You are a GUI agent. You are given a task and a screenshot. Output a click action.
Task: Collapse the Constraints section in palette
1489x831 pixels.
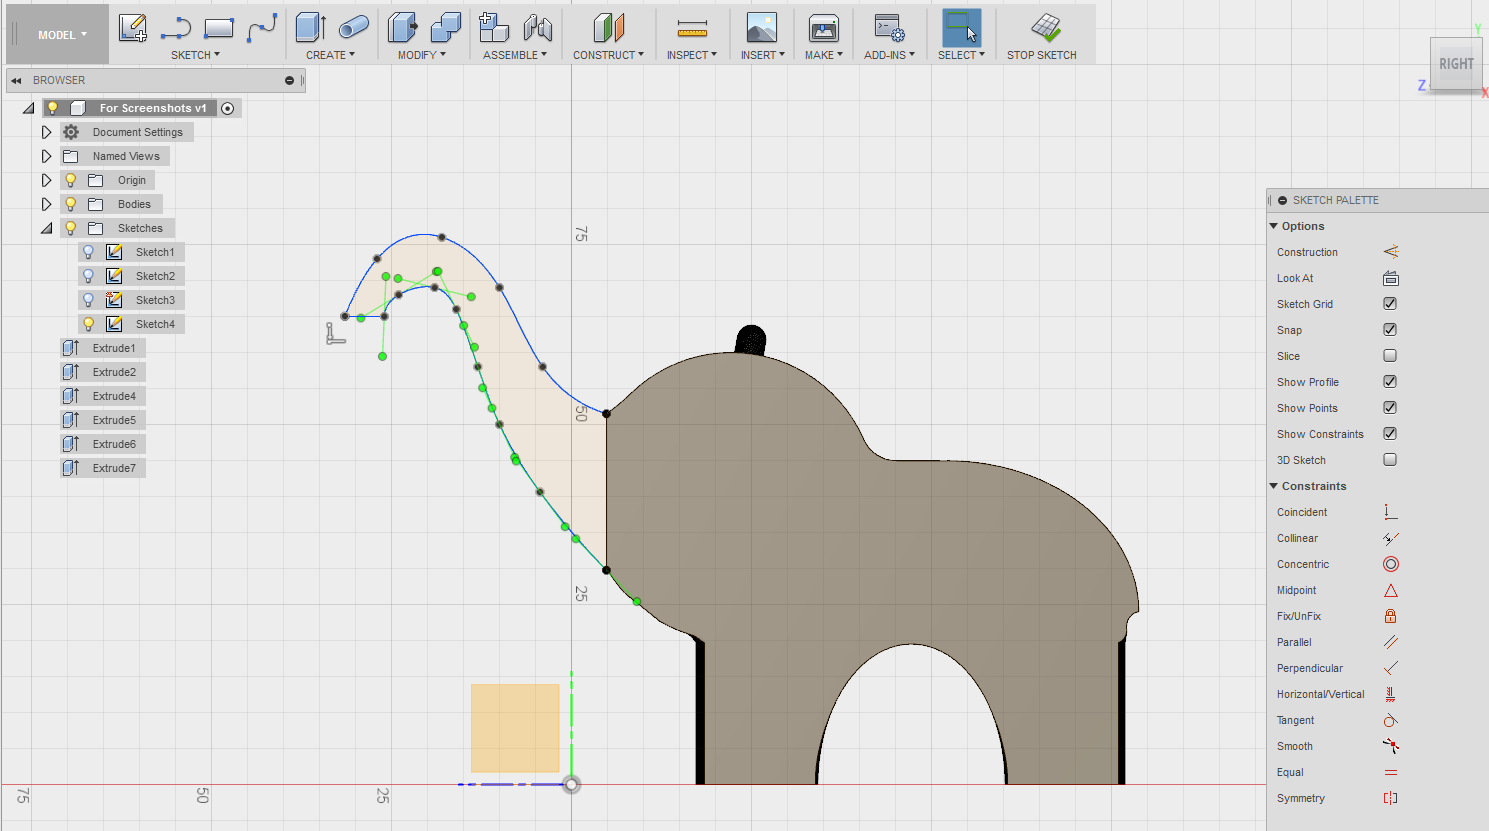tap(1274, 486)
